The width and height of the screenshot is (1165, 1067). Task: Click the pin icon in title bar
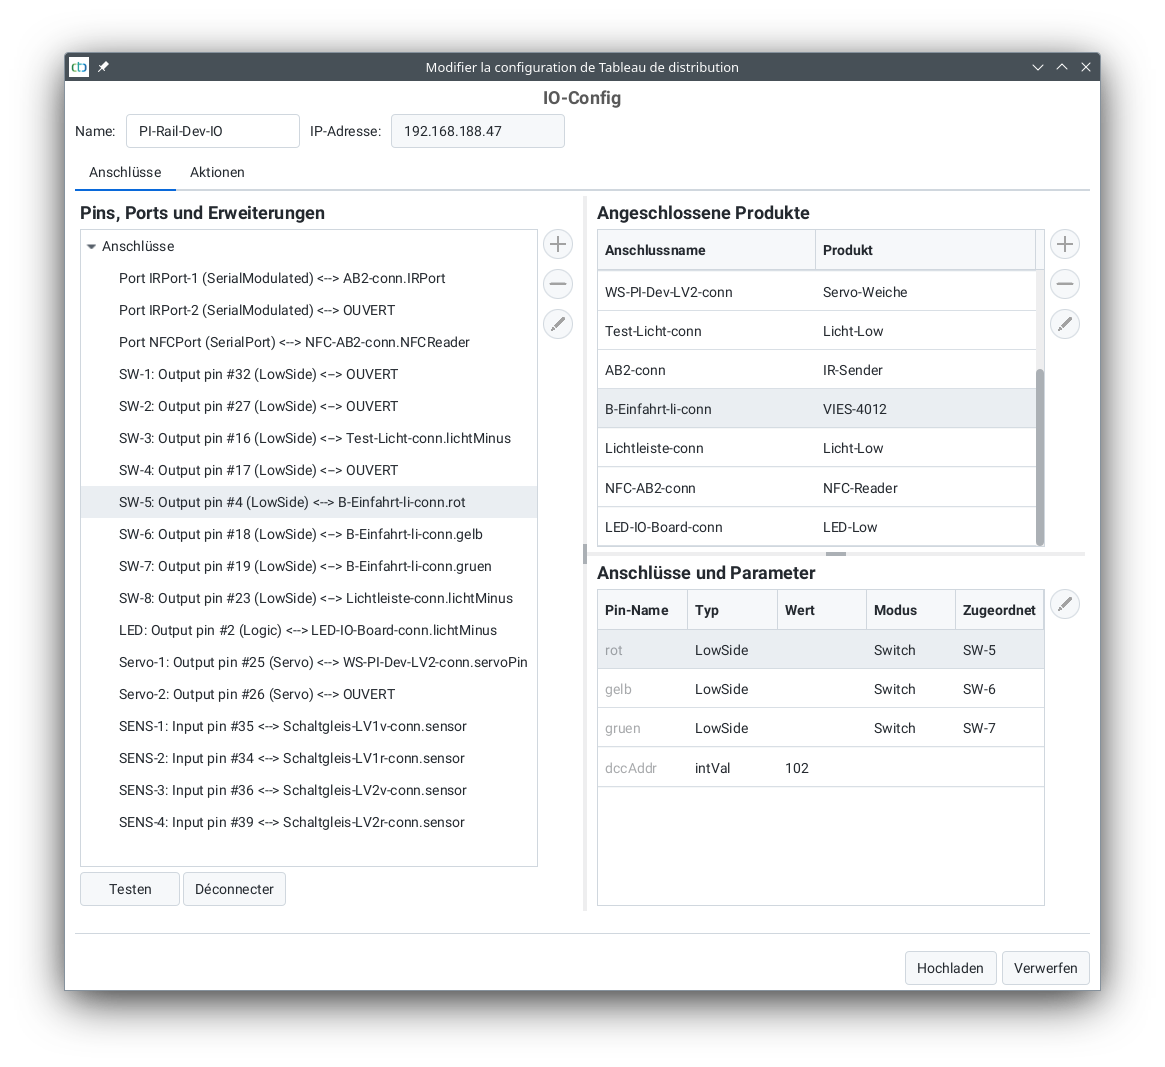point(103,67)
